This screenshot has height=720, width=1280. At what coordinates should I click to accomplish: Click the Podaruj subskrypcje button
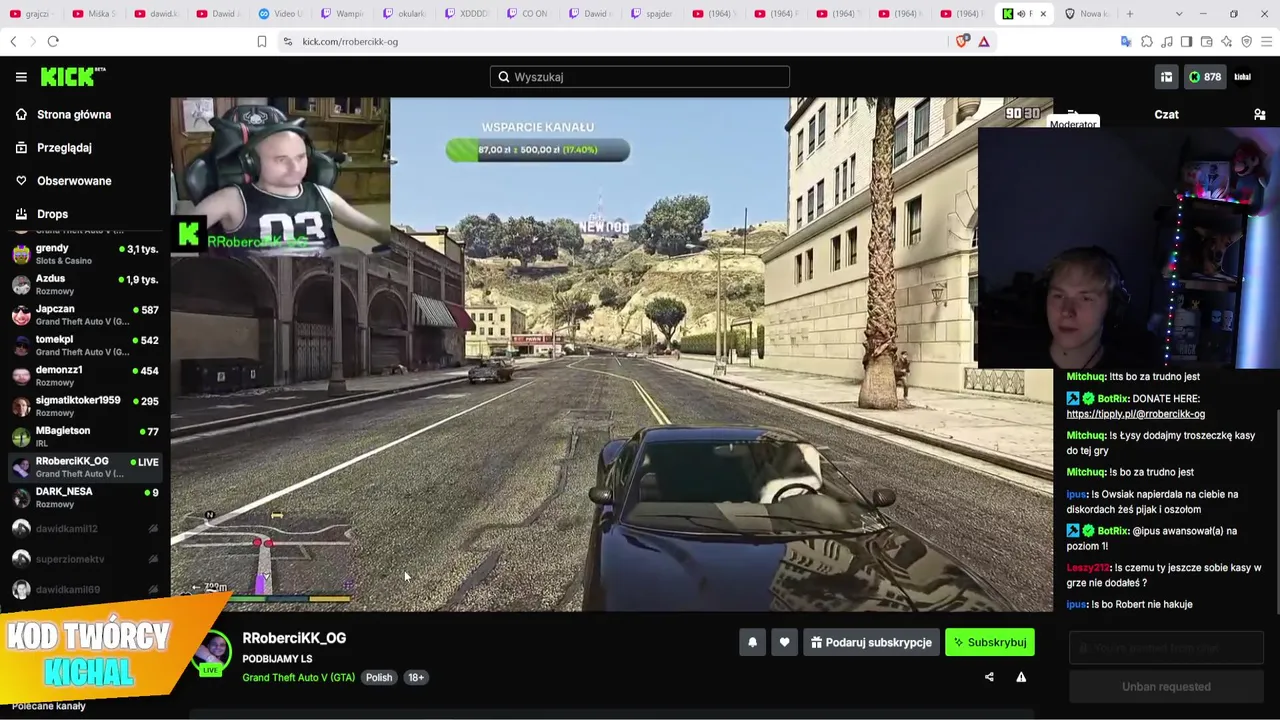pos(871,642)
